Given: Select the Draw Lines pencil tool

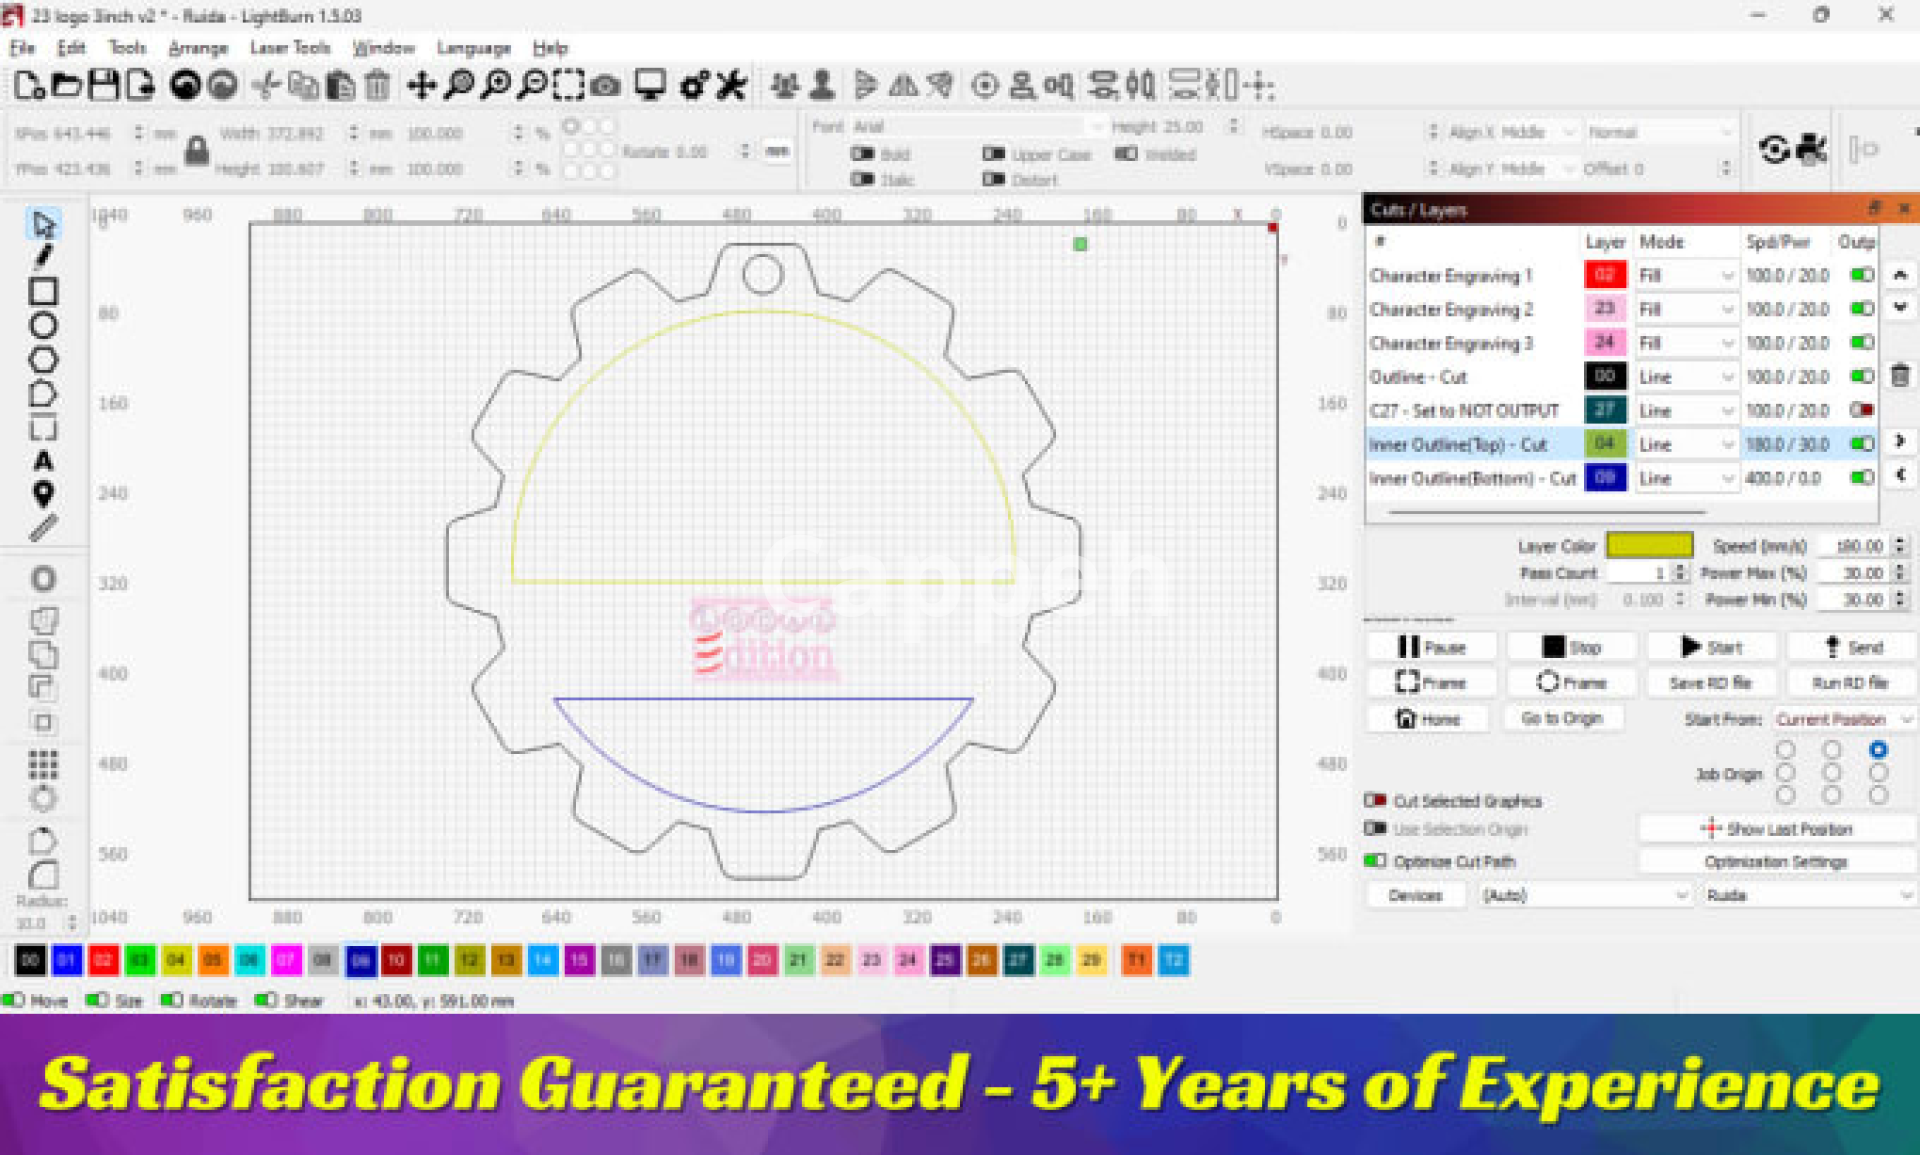Looking at the screenshot, I should 43,256.
